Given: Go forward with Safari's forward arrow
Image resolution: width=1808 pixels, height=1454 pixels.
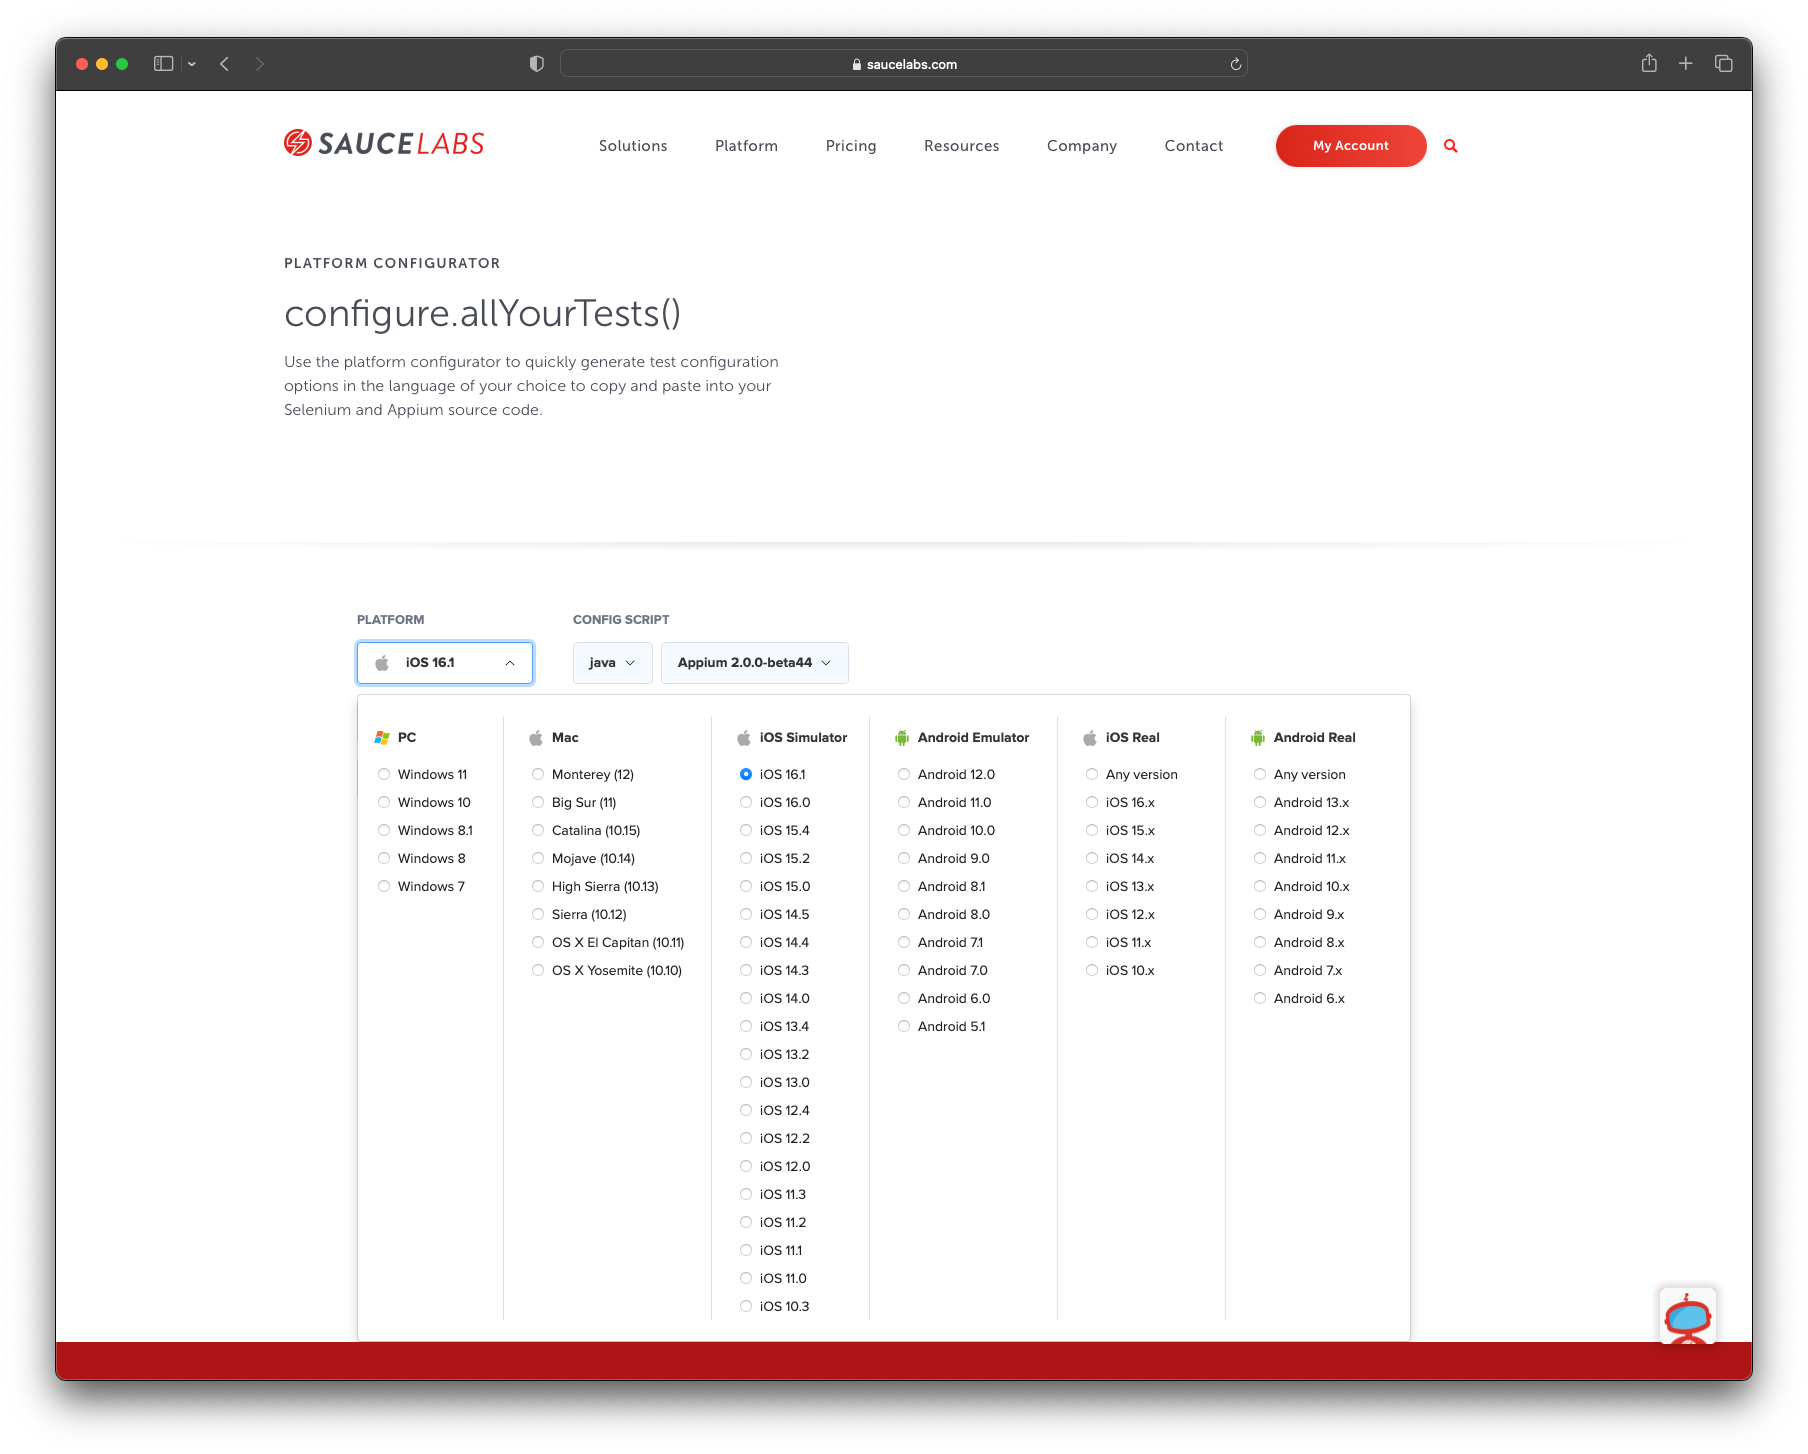Looking at the screenshot, I should (260, 64).
